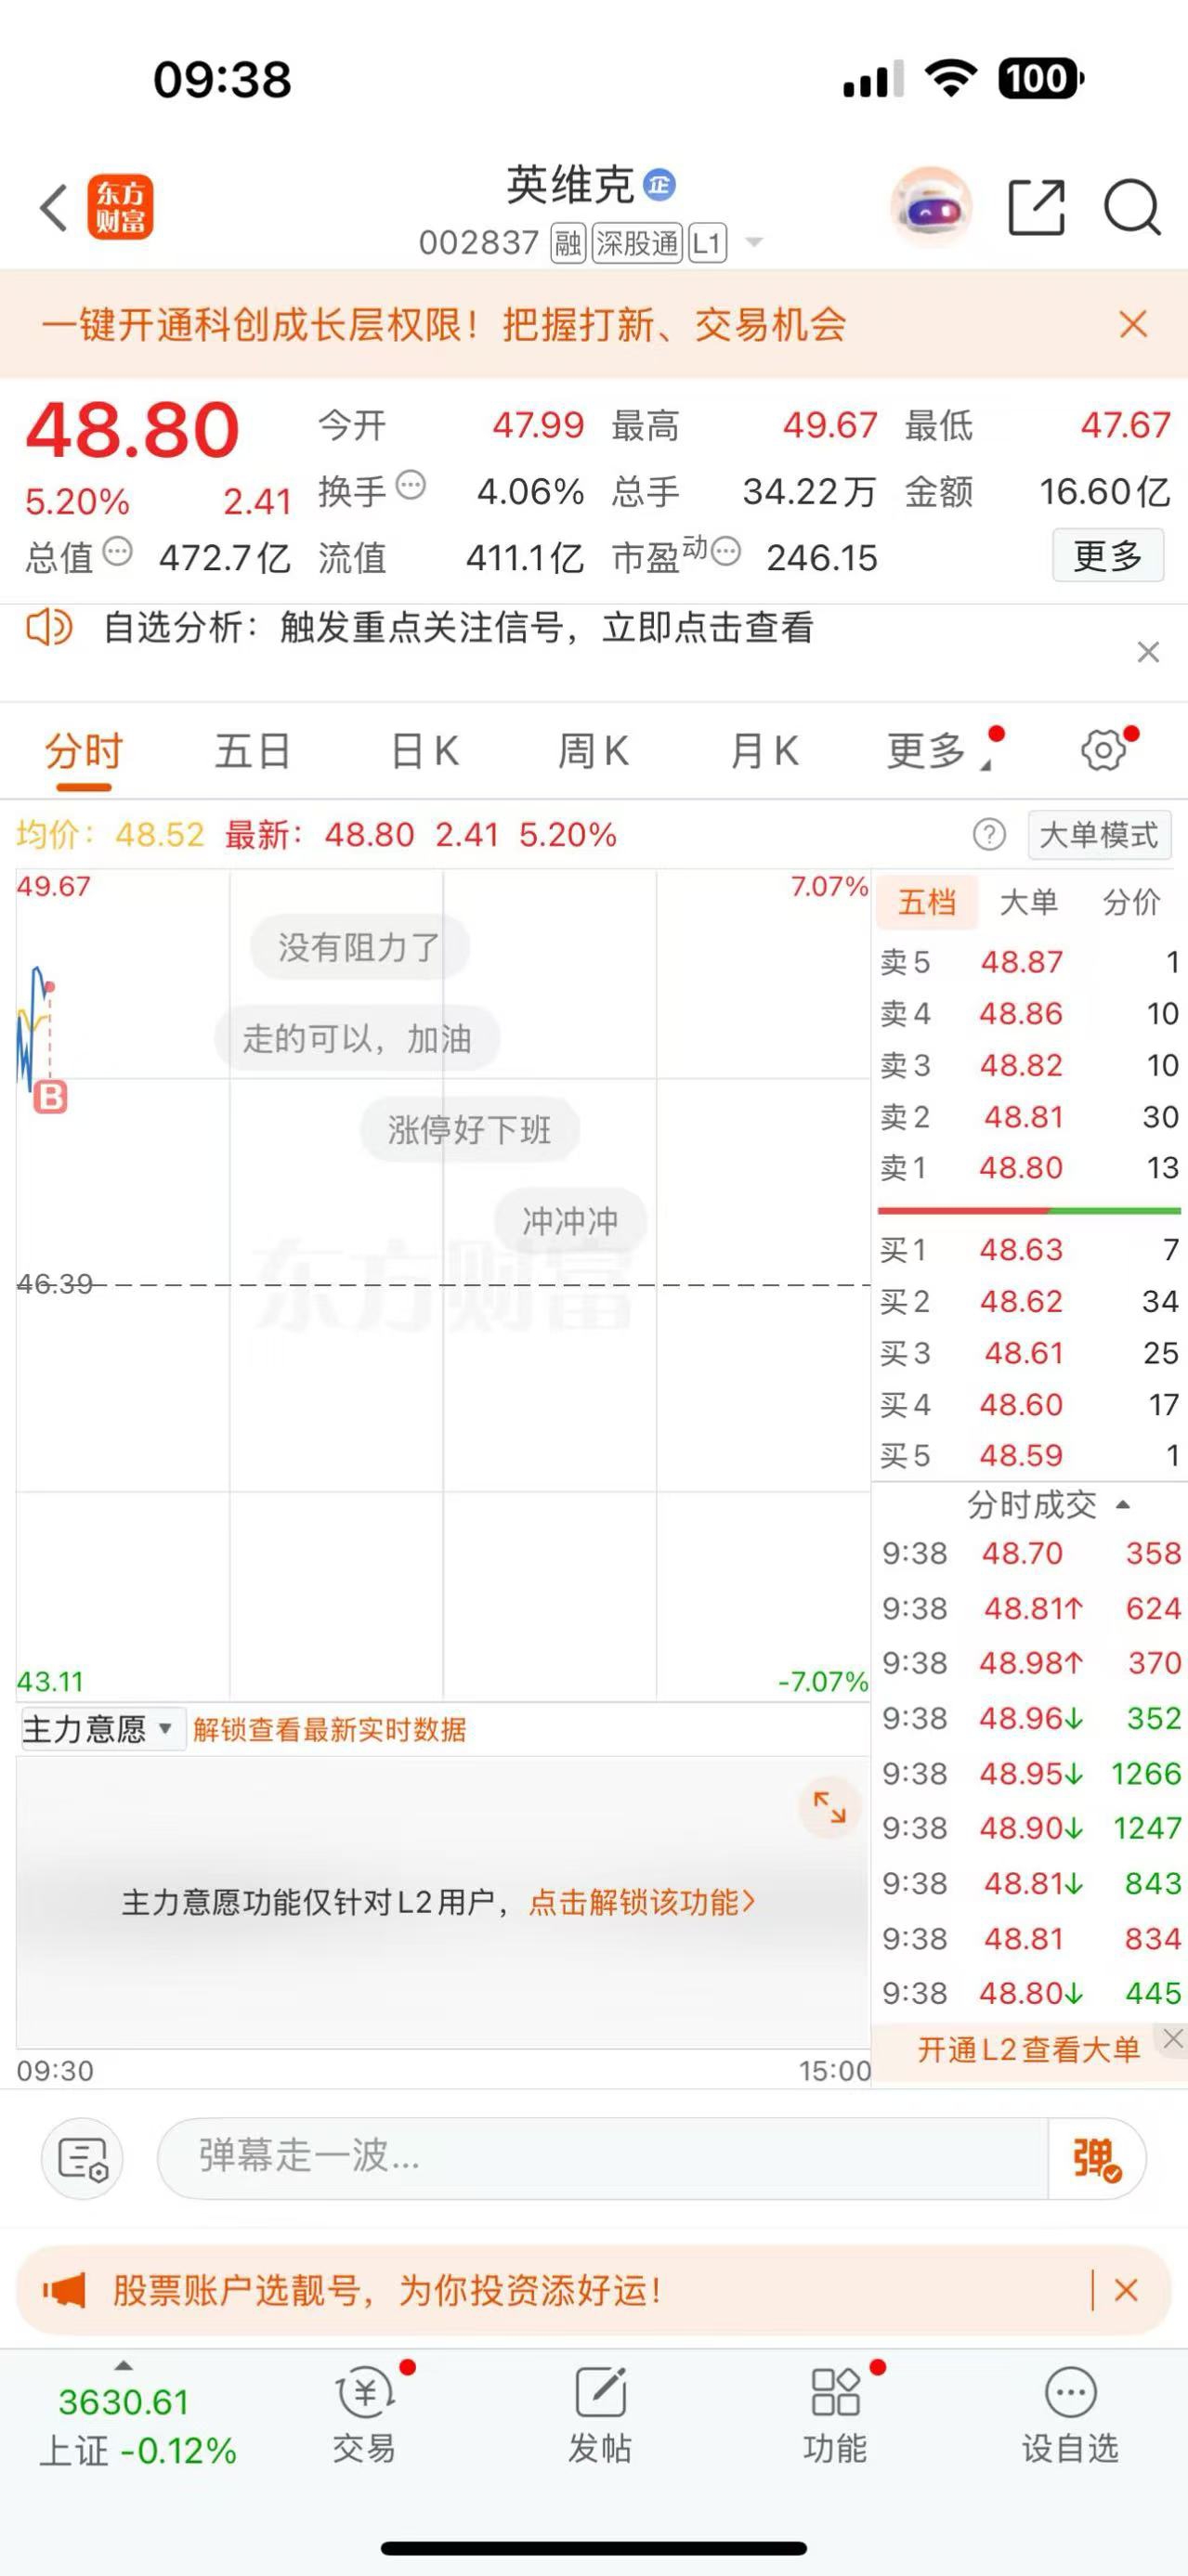Dismiss the 自选分析 notice
Screen dimensions: 1188x2576
pyautogui.click(x=1148, y=652)
